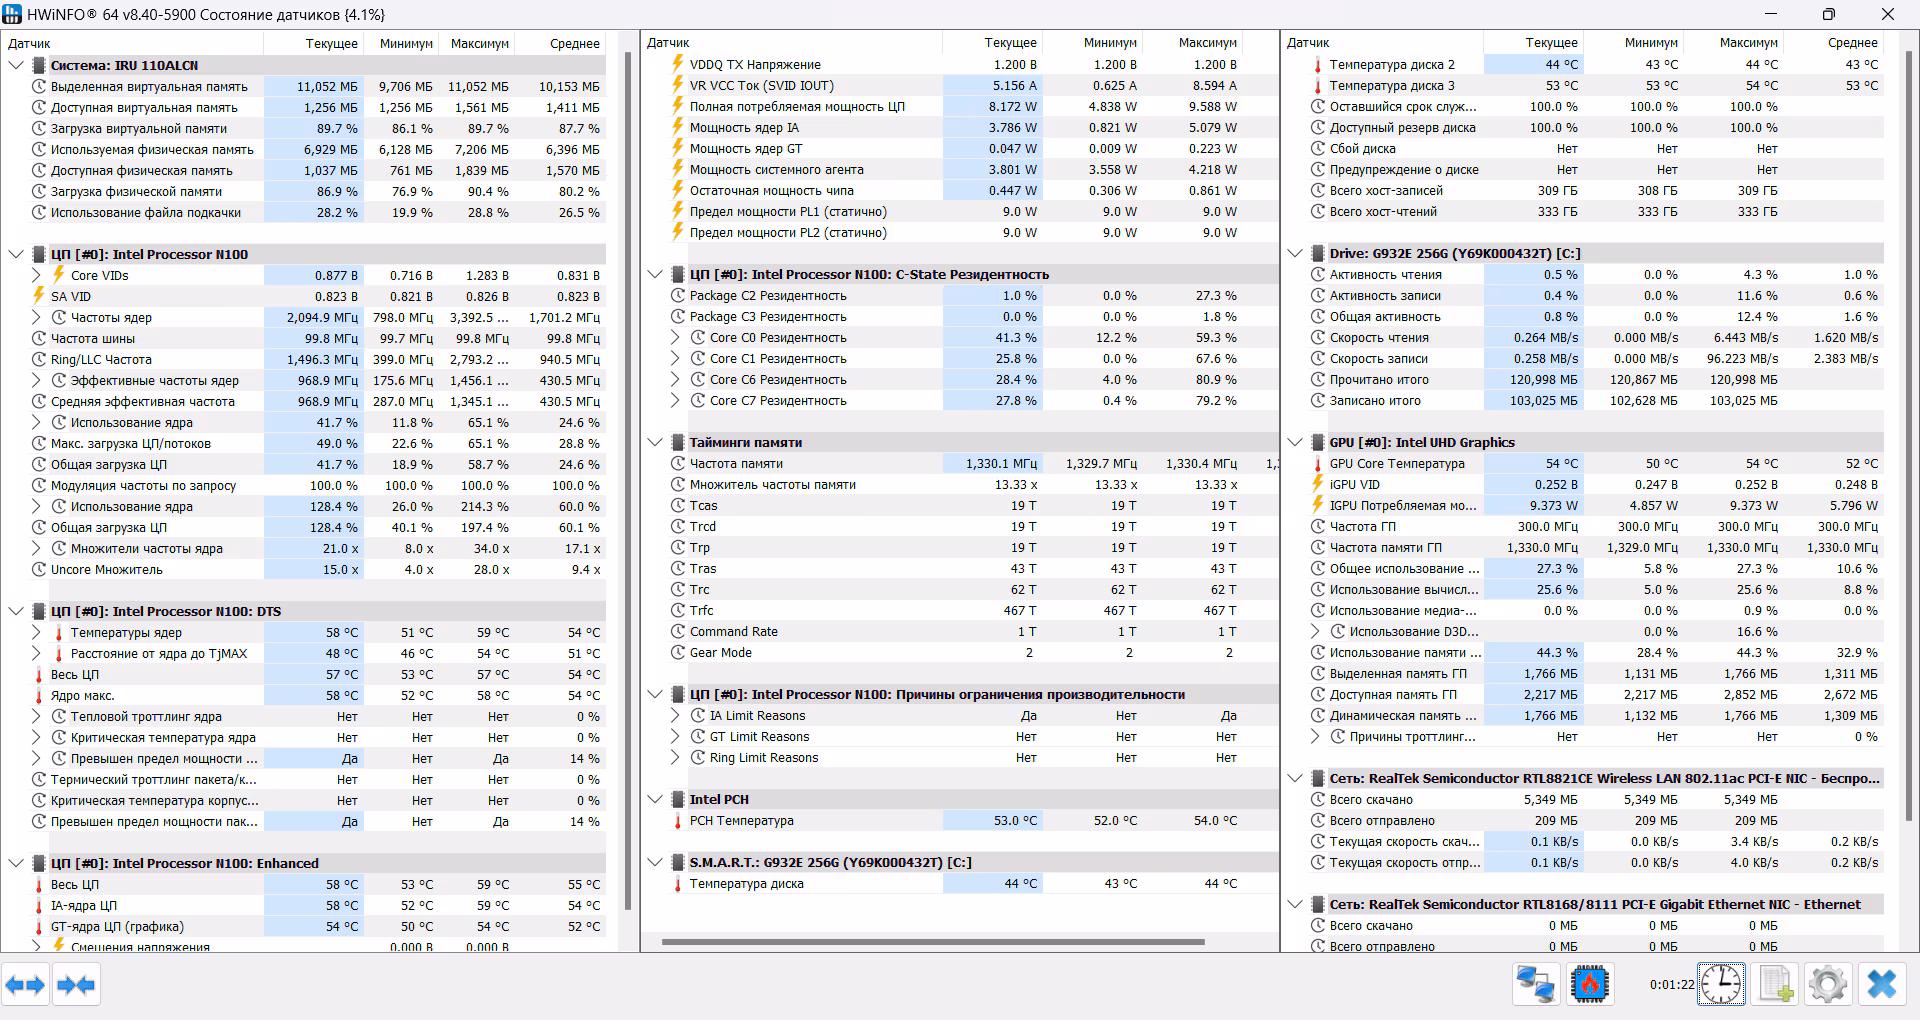The width and height of the screenshot is (1920, 1020).
Task: Click the chip icon of Intel PCH header
Action: pos(678,800)
